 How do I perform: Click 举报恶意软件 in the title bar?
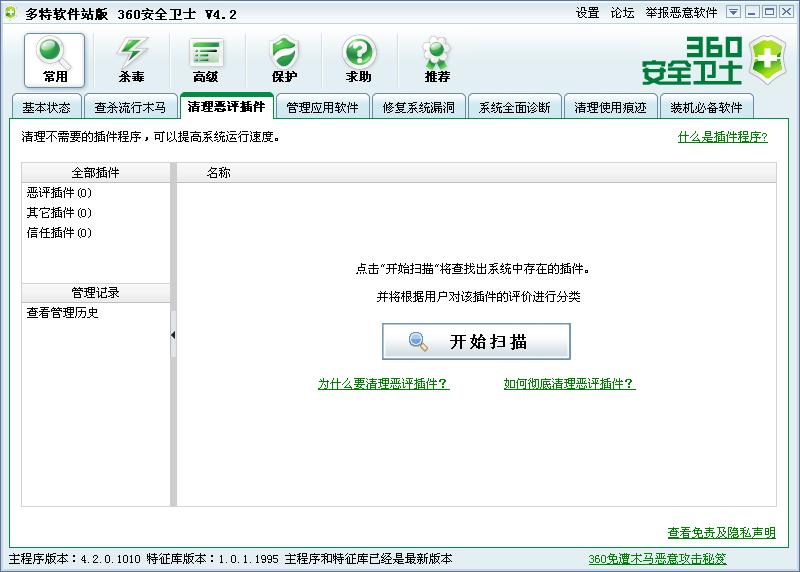coord(681,13)
